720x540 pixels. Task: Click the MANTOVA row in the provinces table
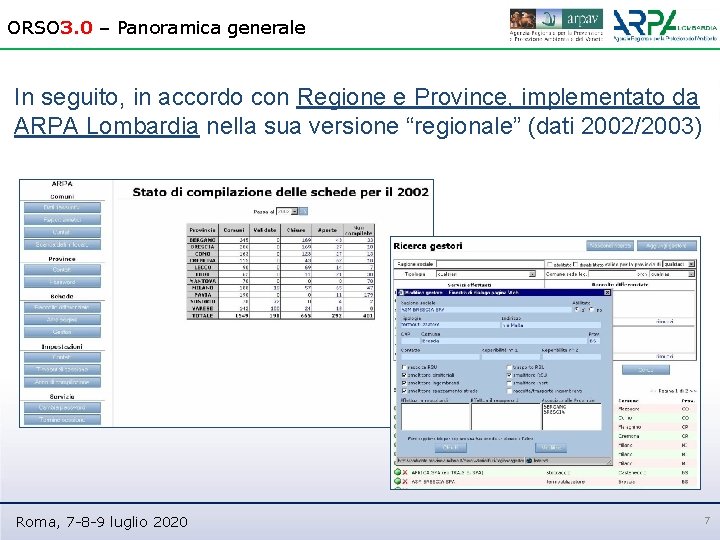pyautogui.click(x=281, y=281)
